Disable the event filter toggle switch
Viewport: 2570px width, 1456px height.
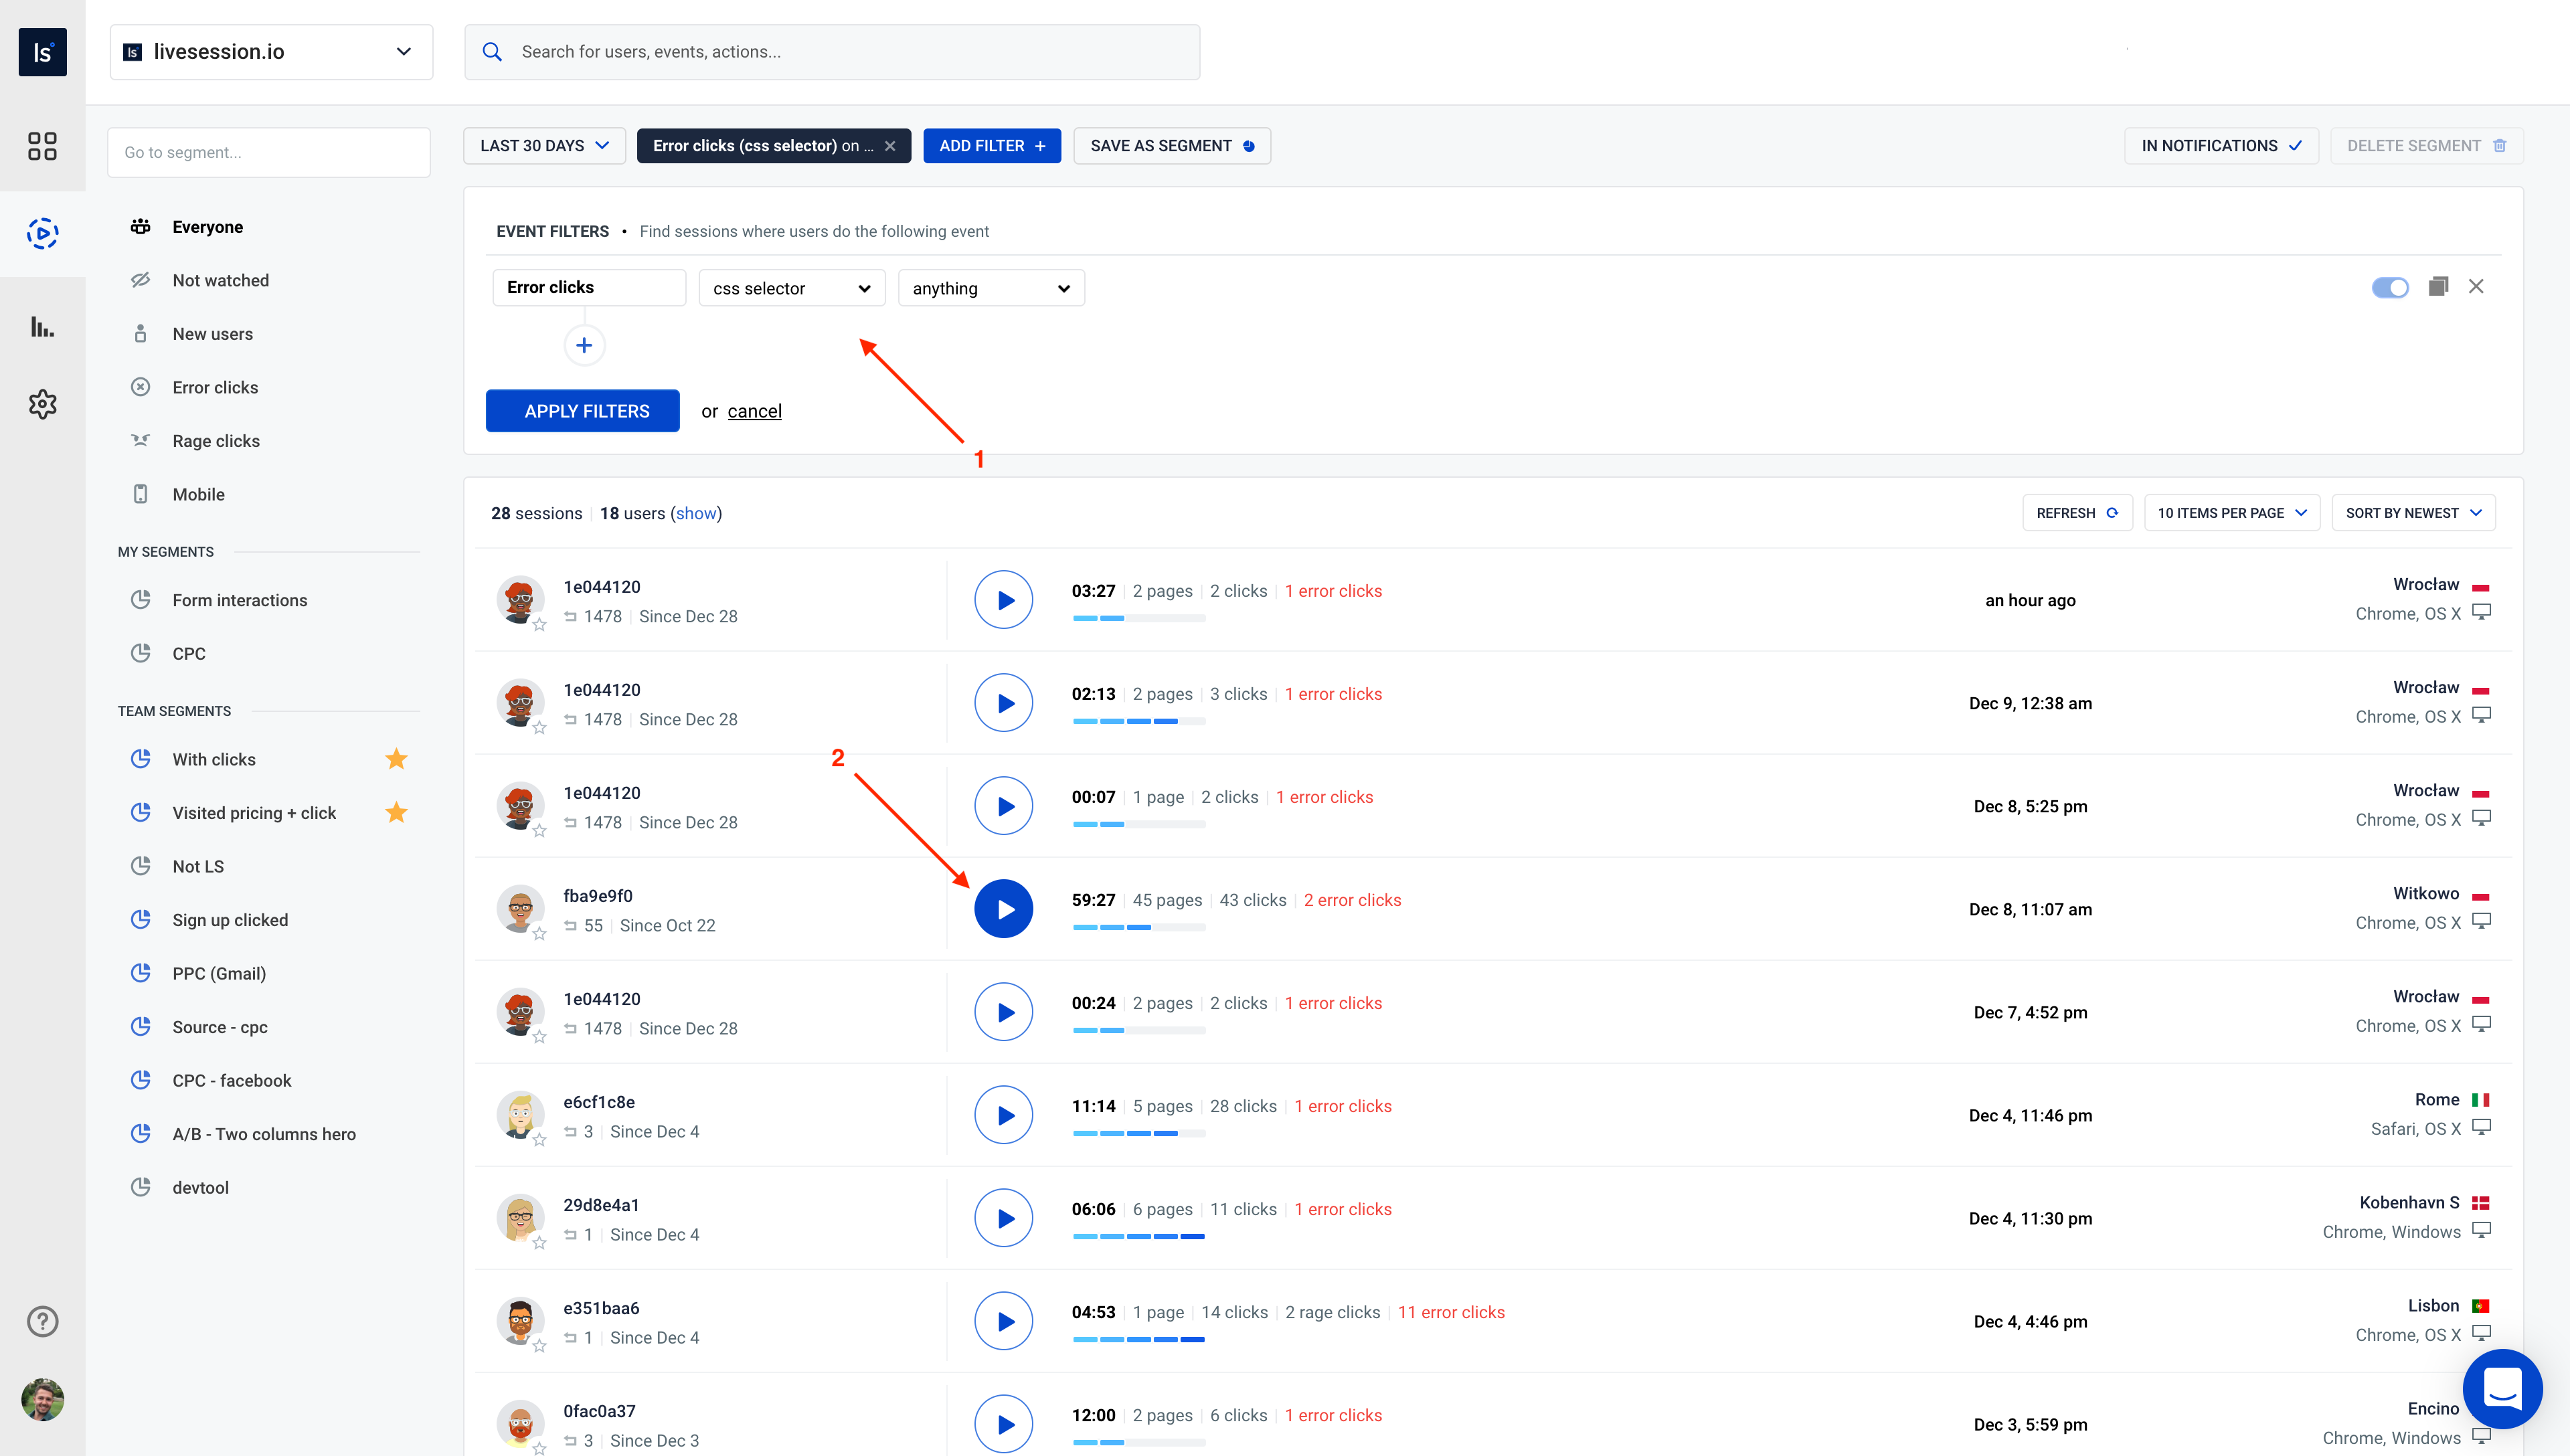[2391, 287]
